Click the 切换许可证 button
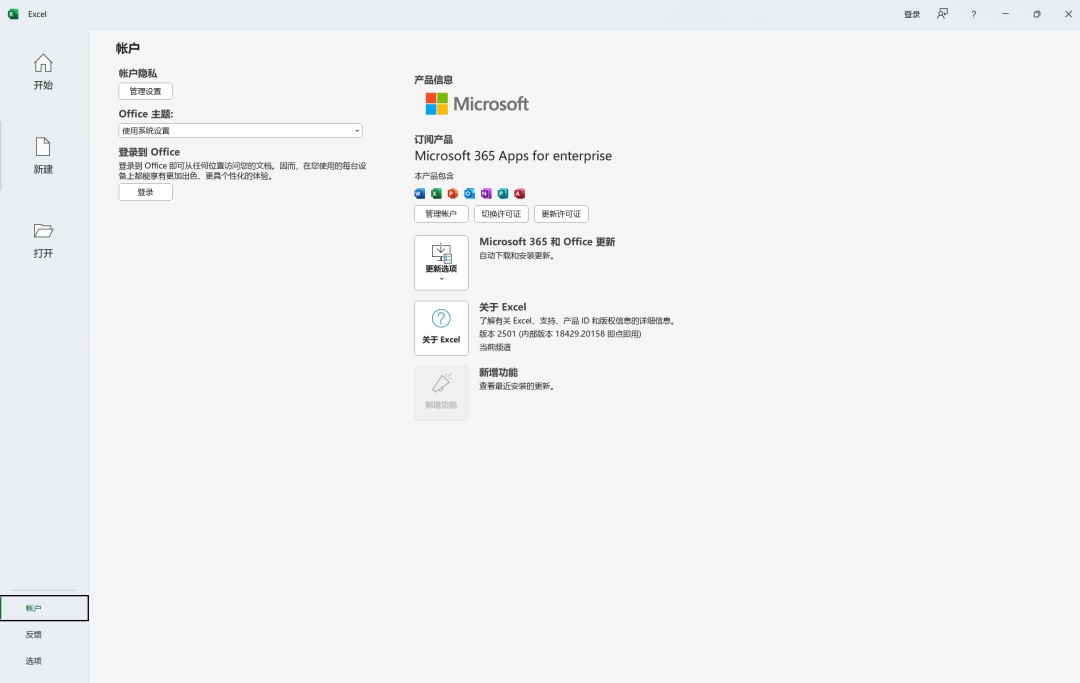This screenshot has height=683, width=1080. point(501,214)
